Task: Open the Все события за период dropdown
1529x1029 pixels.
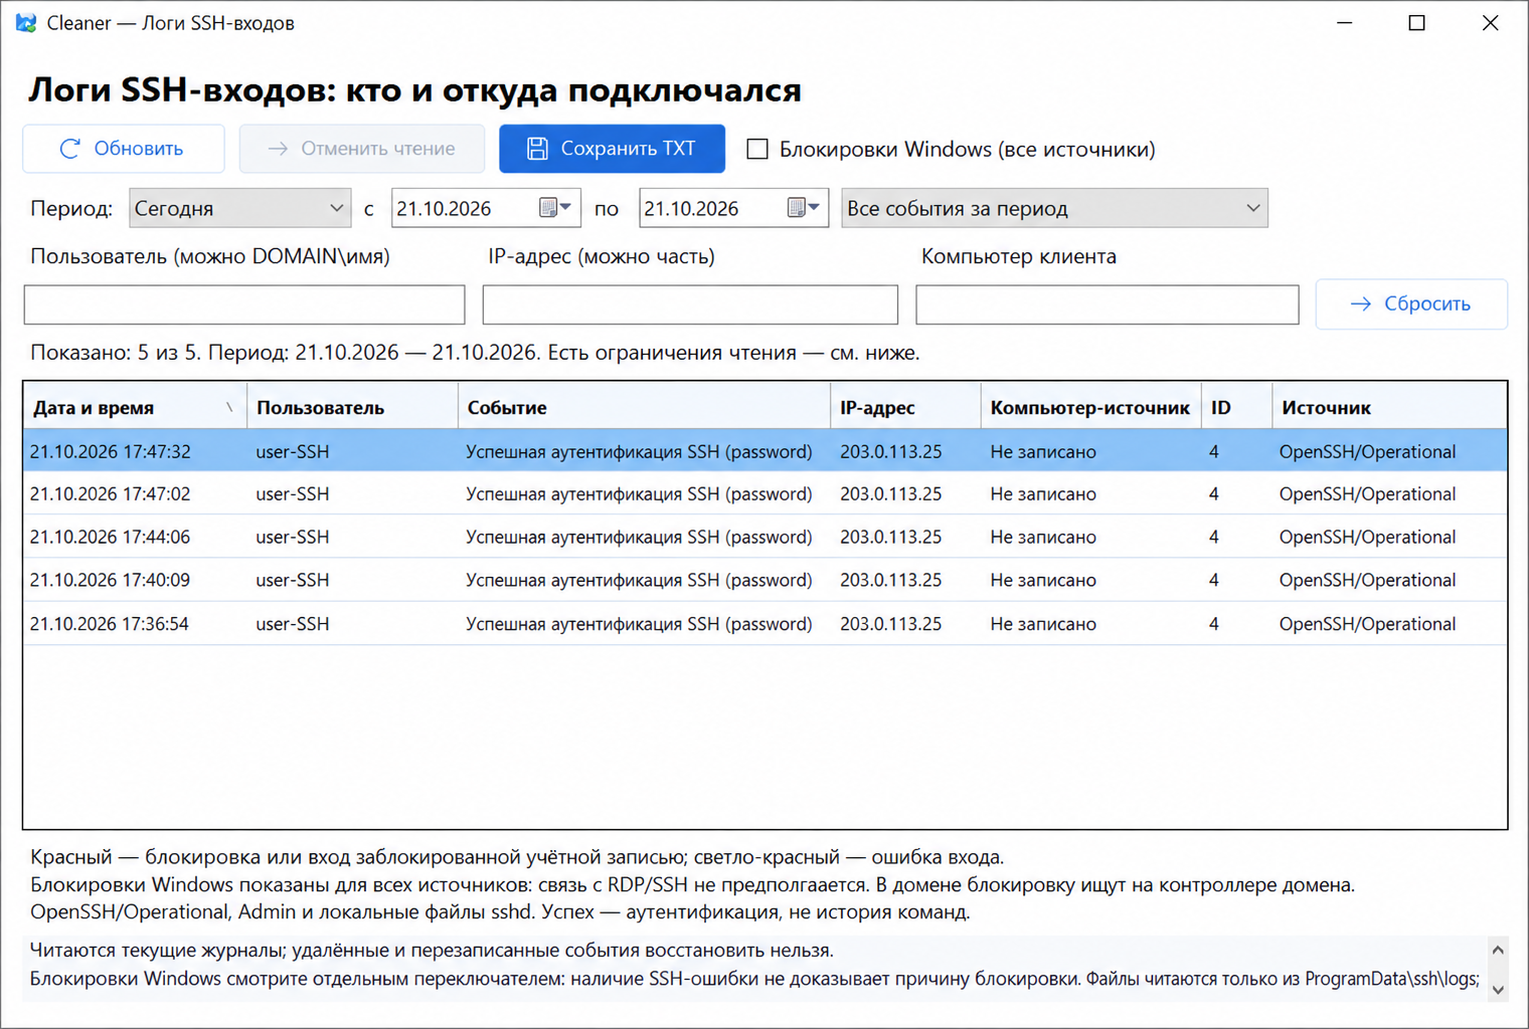Action: [1054, 208]
